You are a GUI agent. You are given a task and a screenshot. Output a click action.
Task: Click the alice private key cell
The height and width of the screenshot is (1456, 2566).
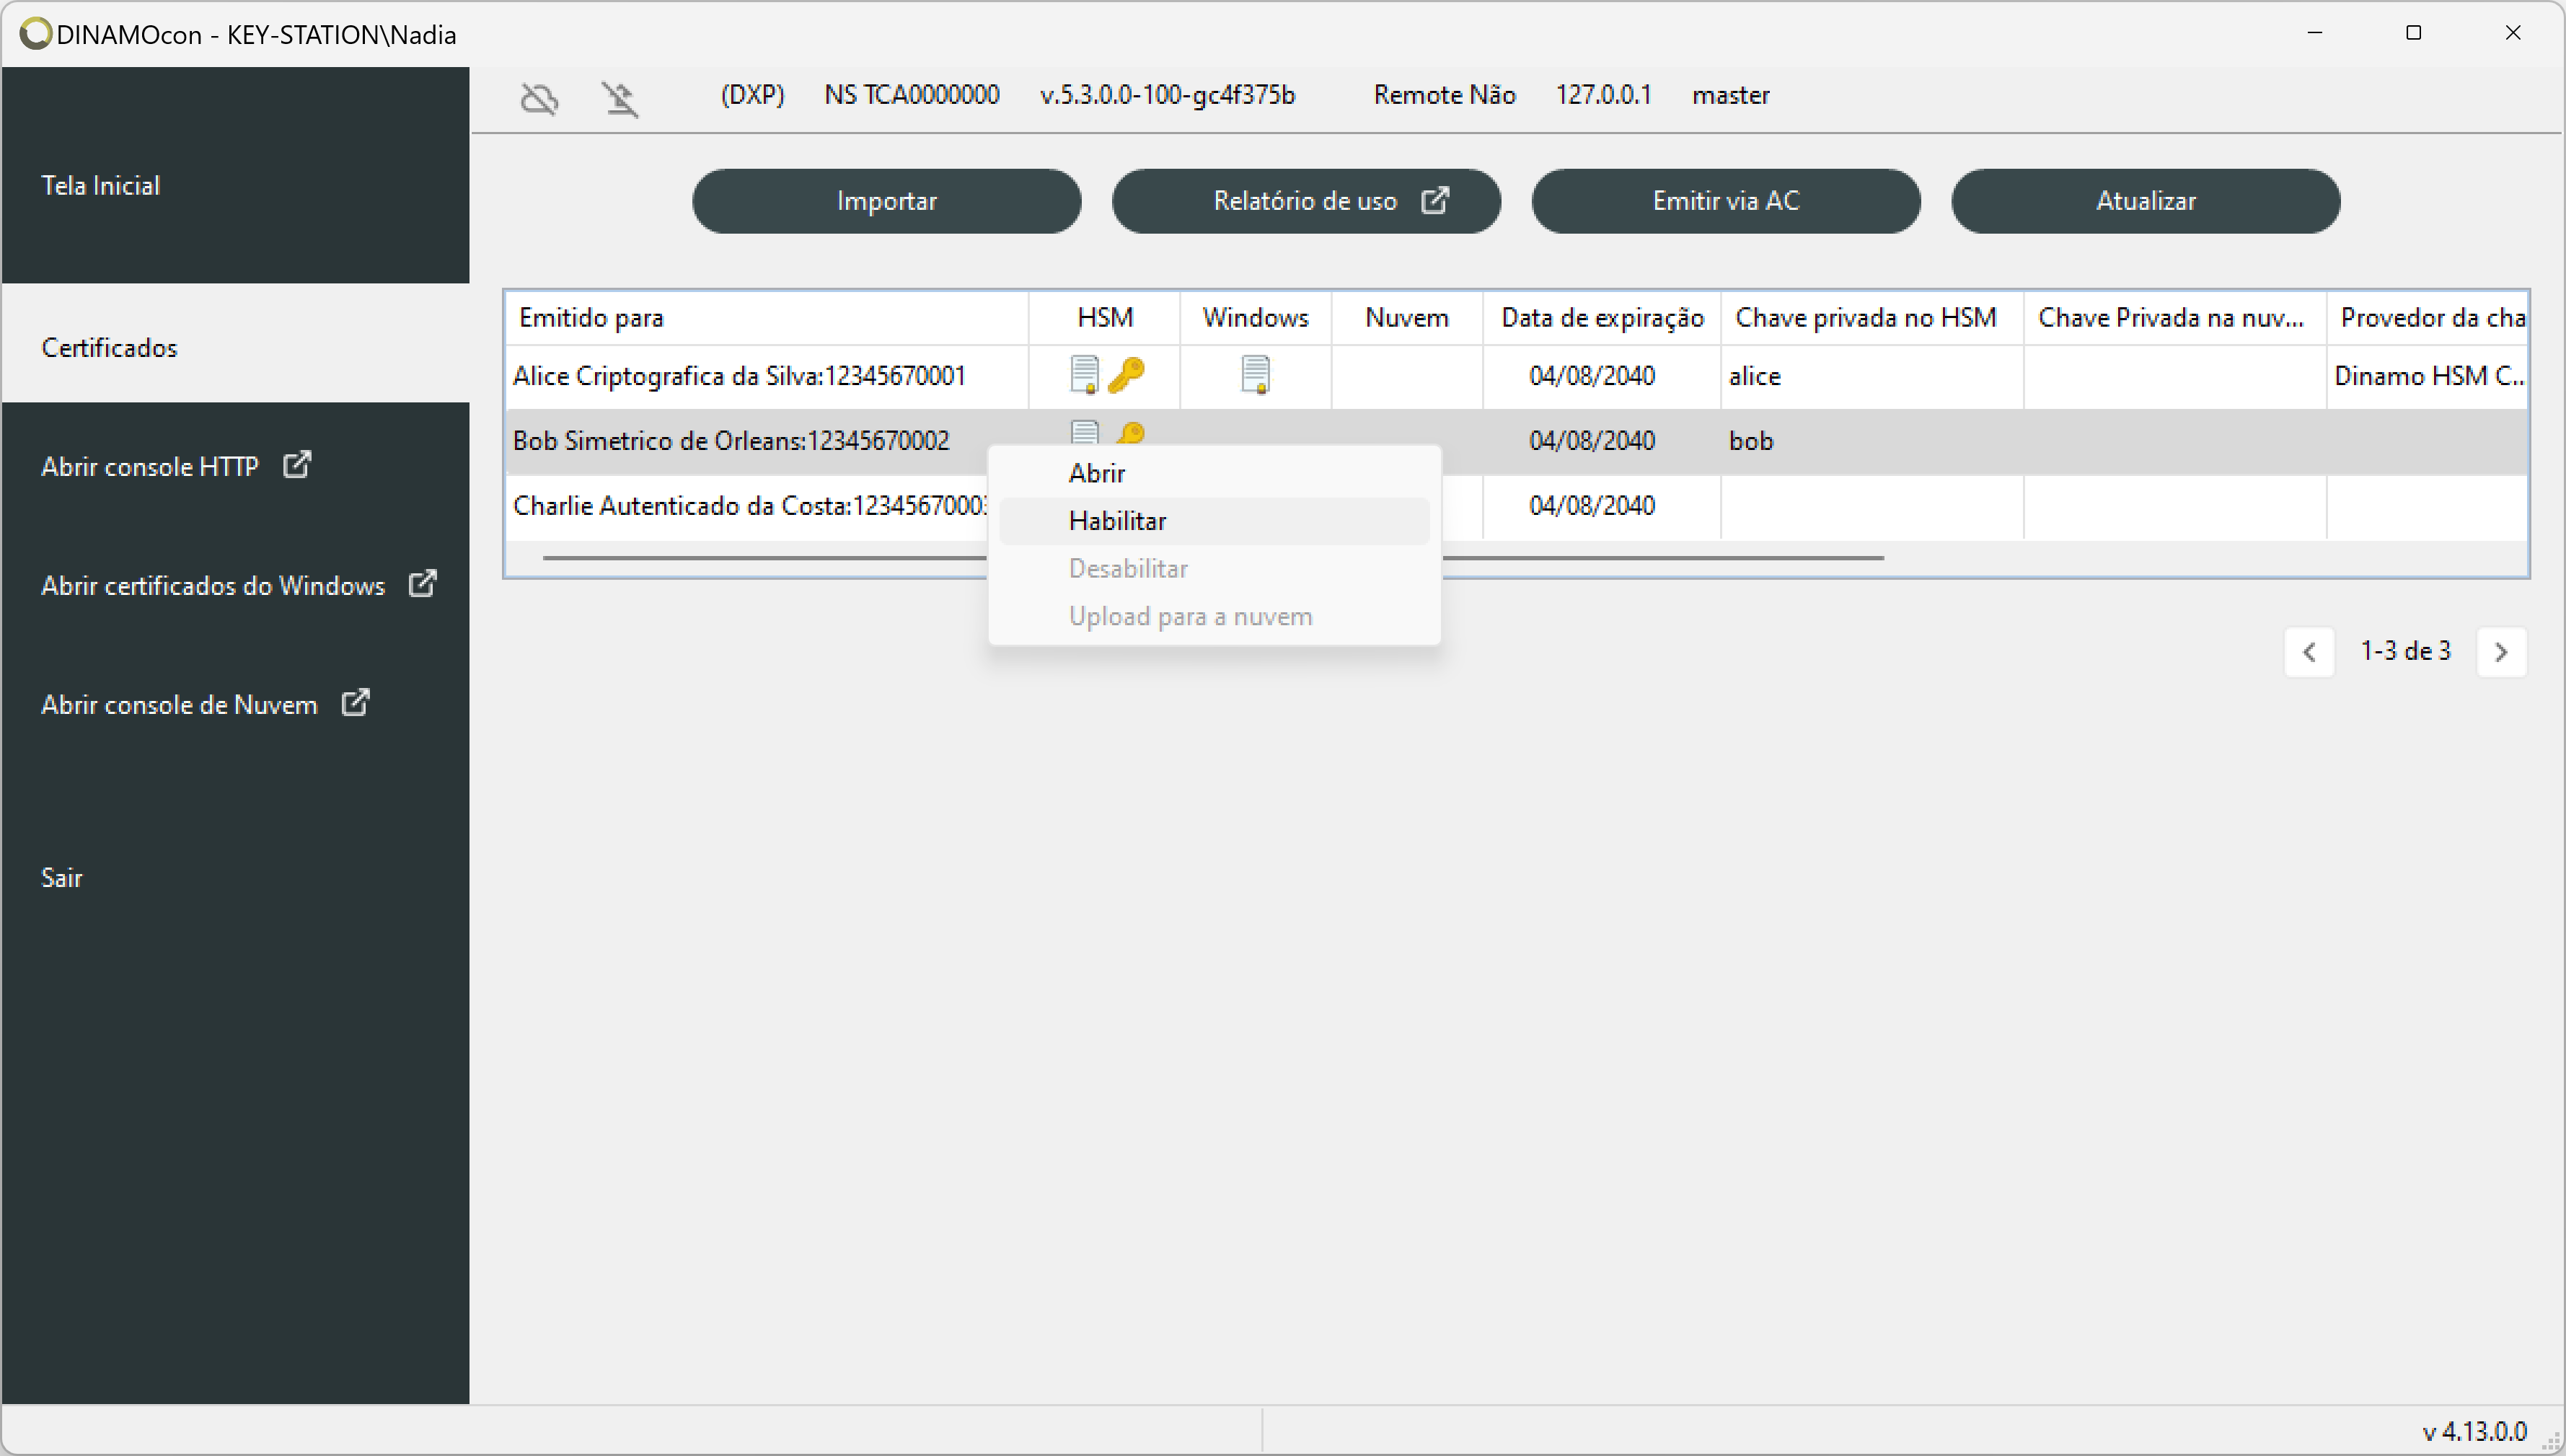pos(1871,376)
